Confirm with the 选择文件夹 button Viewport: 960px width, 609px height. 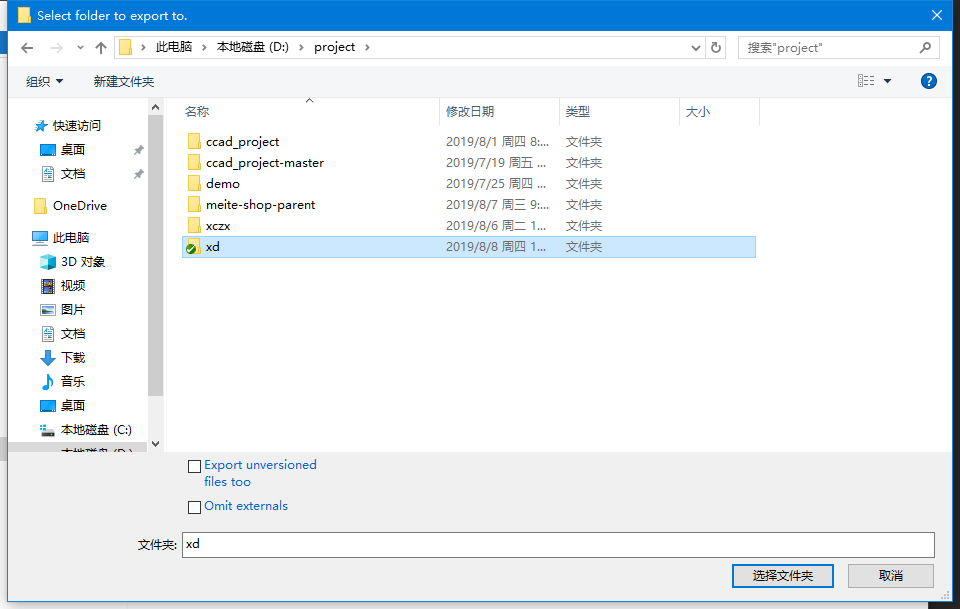point(782,576)
